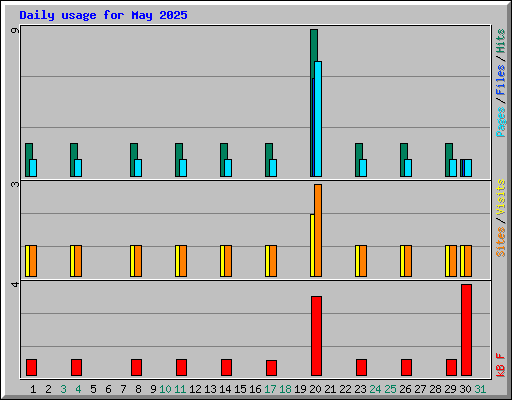The width and height of the screenshot is (512, 400).
Task: Click the y-axis value 3
Action: (x=15, y=184)
